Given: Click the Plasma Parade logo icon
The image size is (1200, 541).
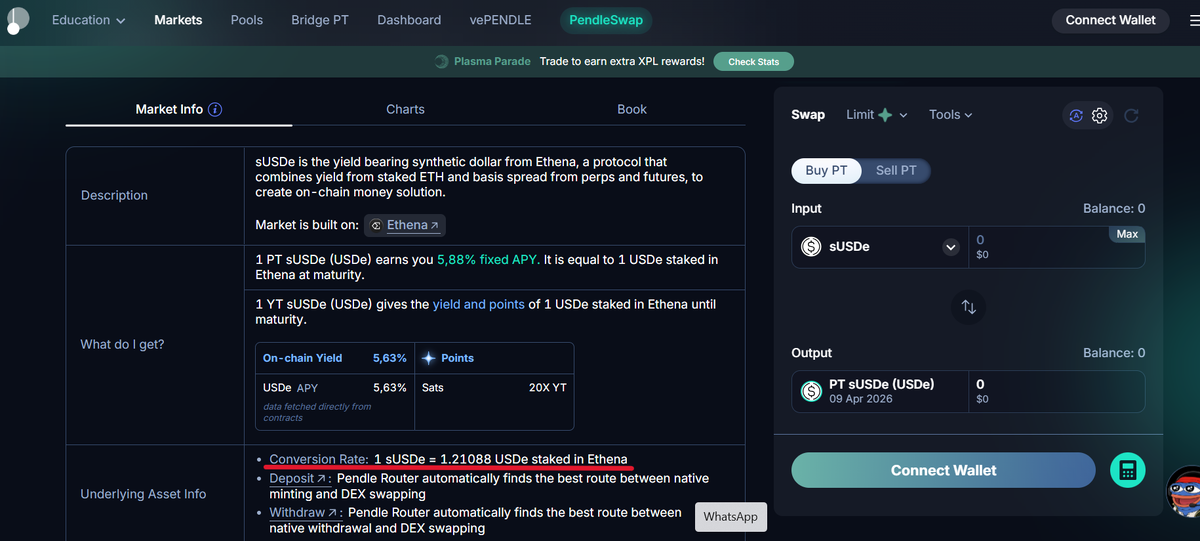Looking at the screenshot, I should [441, 62].
